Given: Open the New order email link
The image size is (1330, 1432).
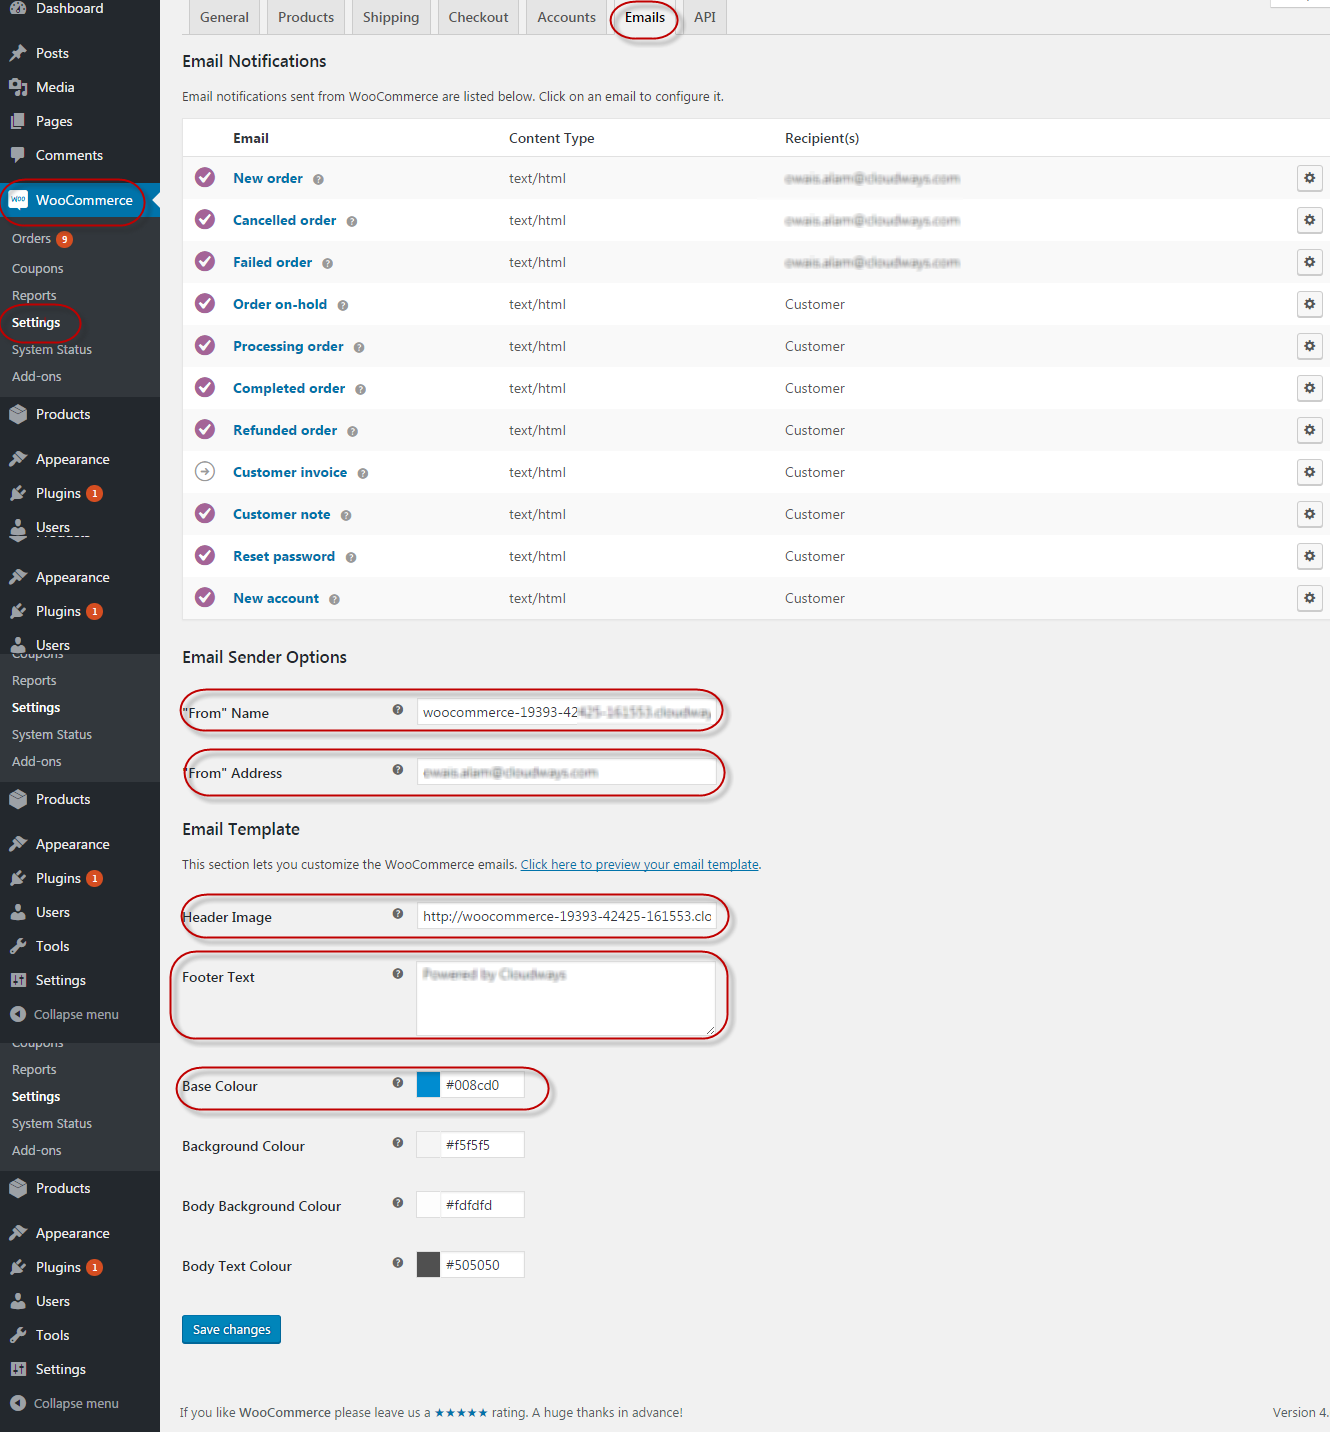Looking at the screenshot, I should click(x=268, y=178).
